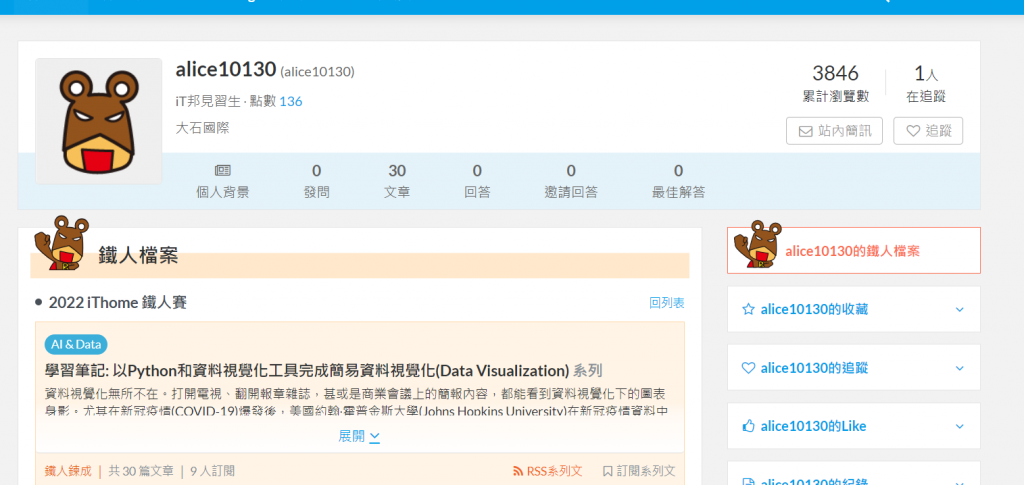Expand the alice10130的追蹤 chevron
The width and height of the screenshot is (1024, 485).
click(x=959, y=368)
